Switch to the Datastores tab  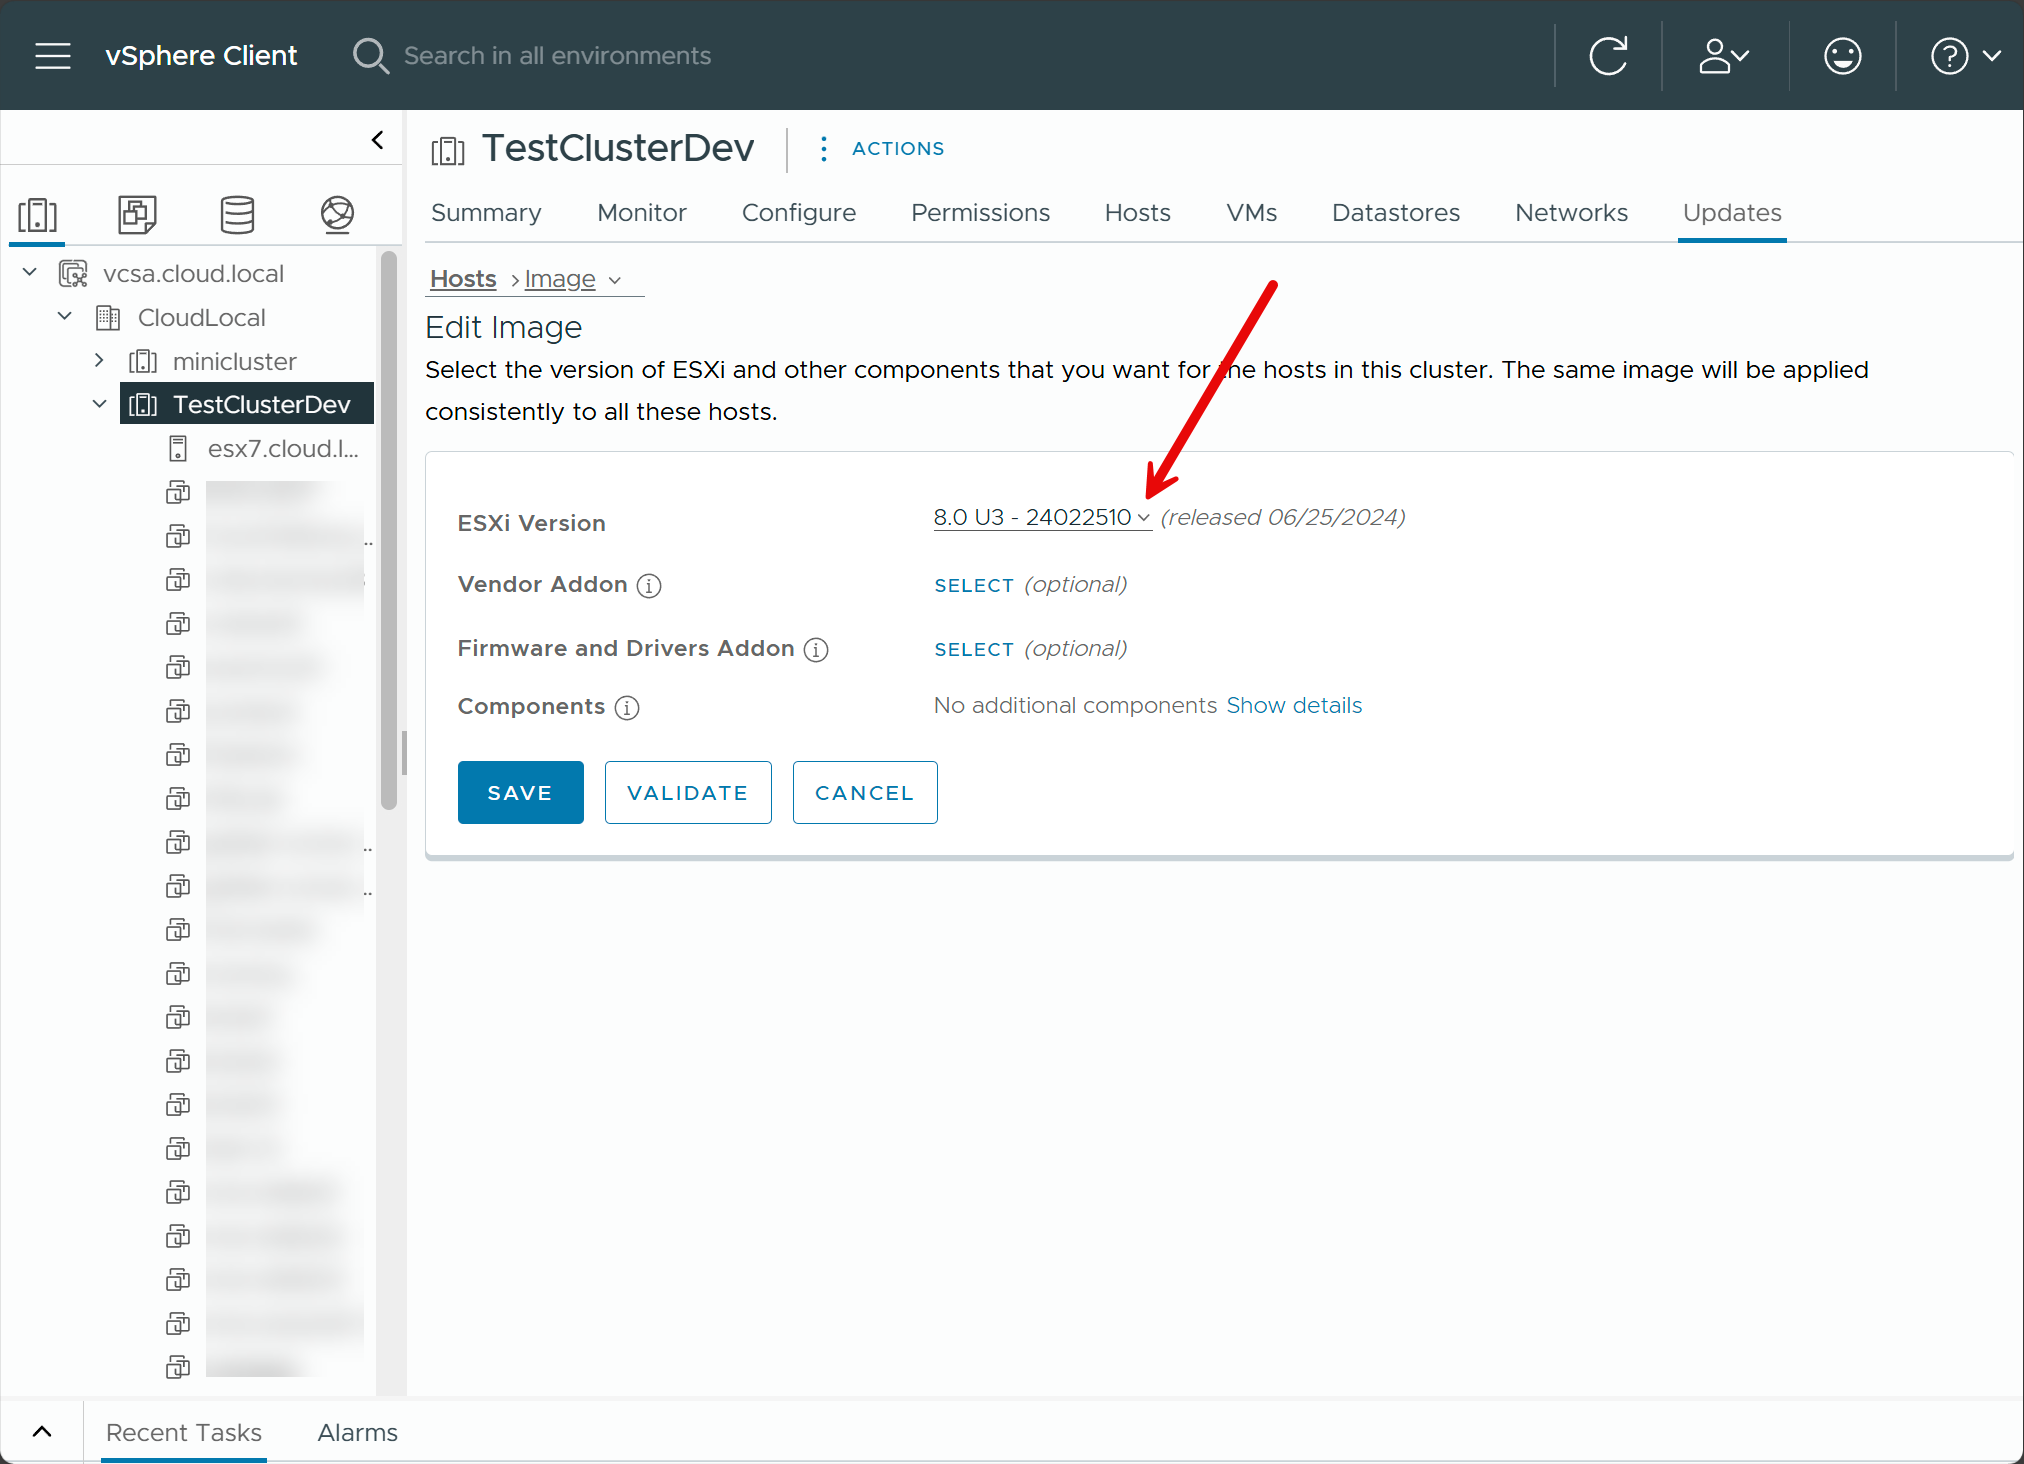point(1395,212)
